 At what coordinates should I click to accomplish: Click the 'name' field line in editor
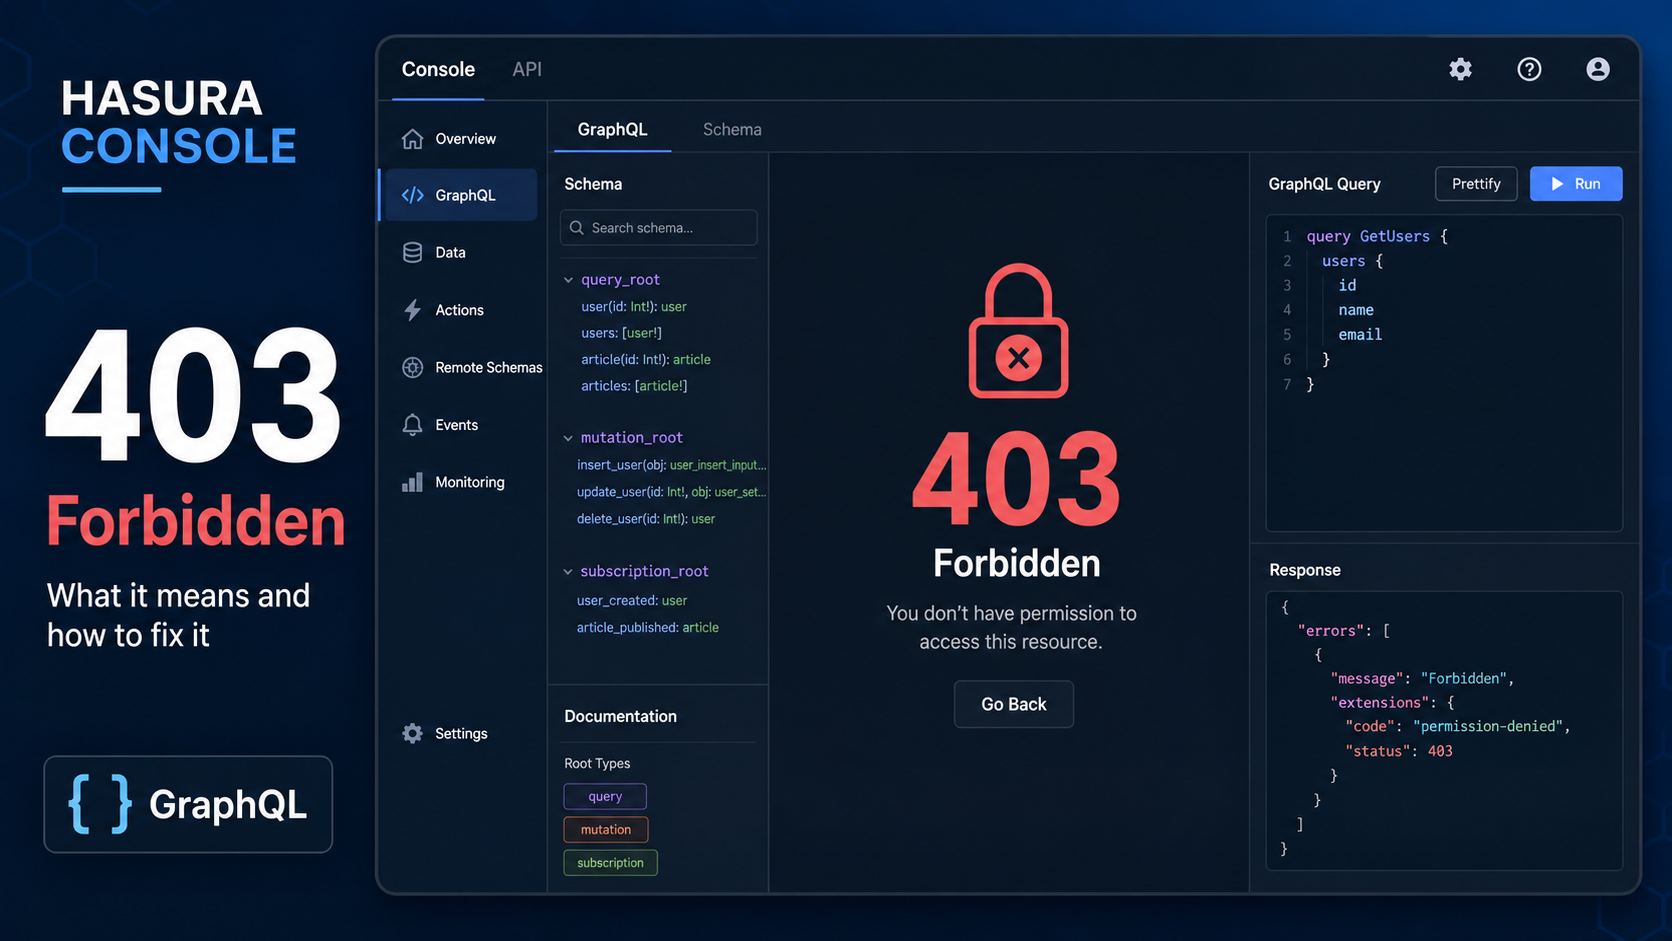pos(1356,310)
